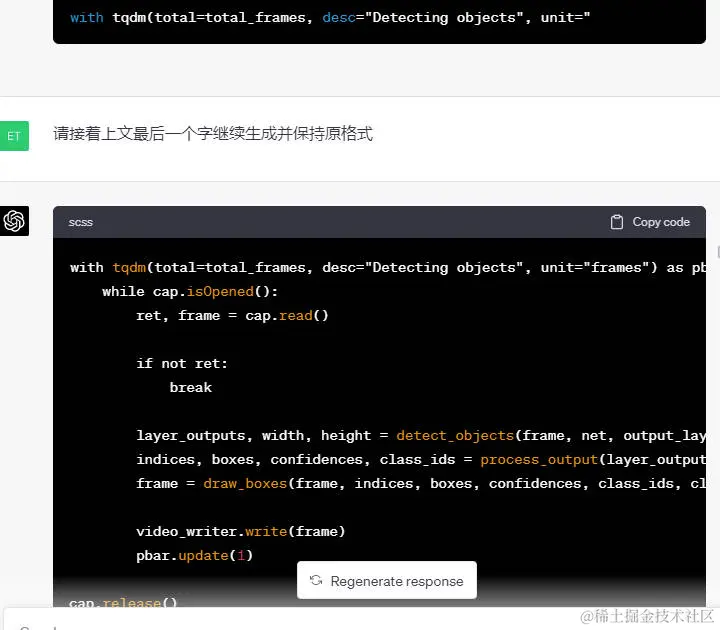Click Regenerate response button
Screen dimensions: 720x630
click(x=387, y=580)
